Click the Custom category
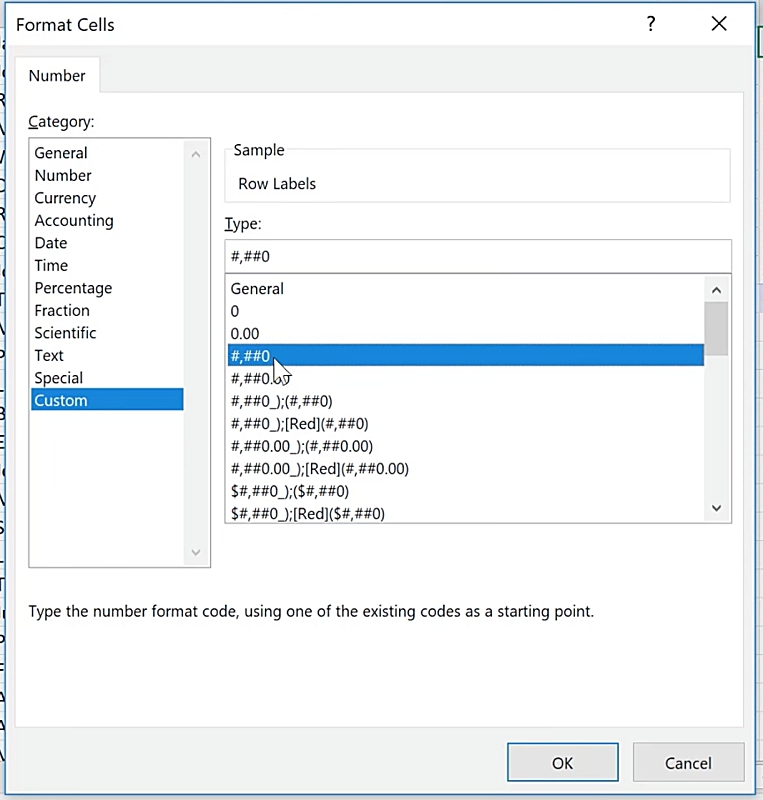Image resolution: width=763 pixels, height=800 pixels. (61, 400)
